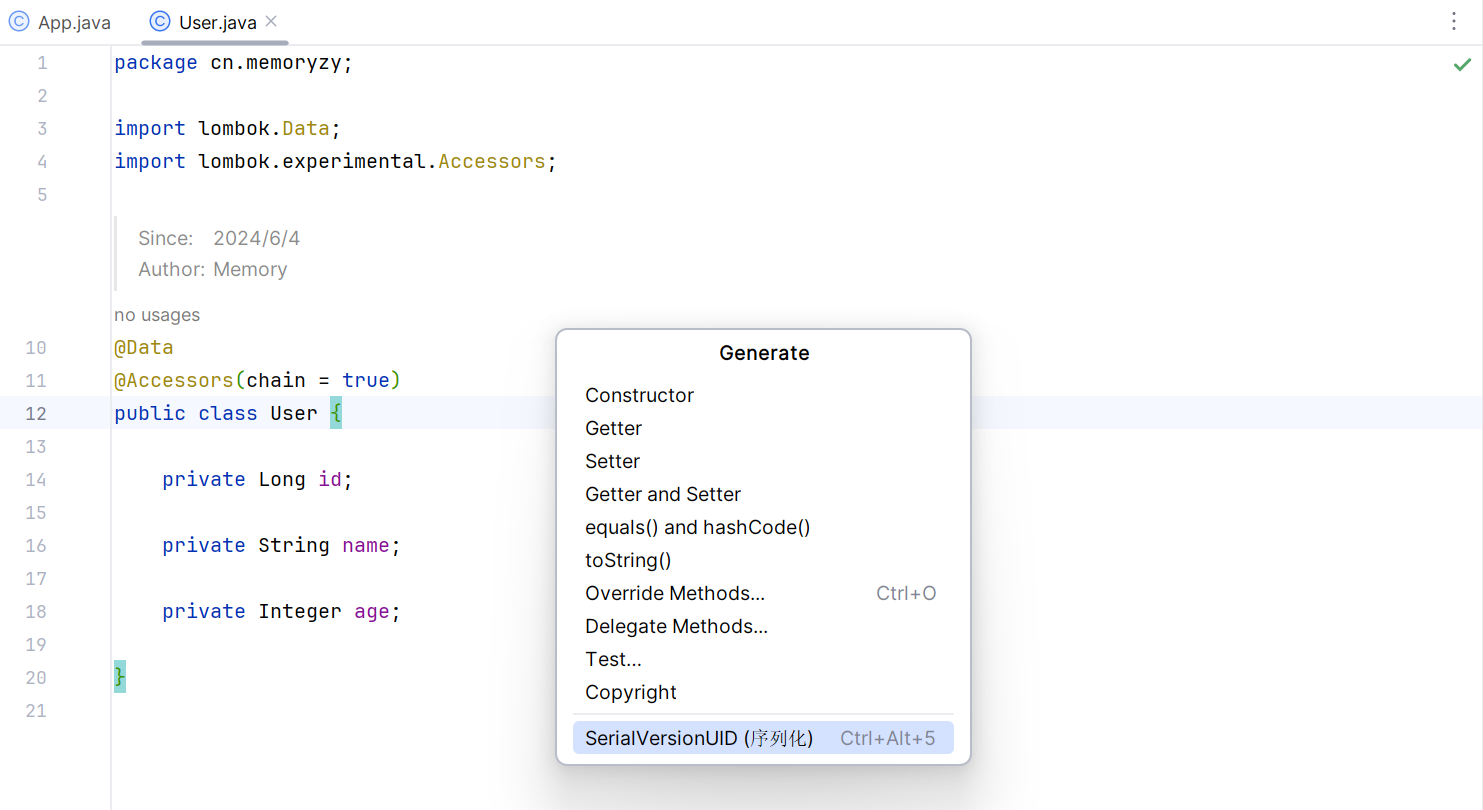Switch to the App.java tab
The width and height of the screenshot is (1483, 810).
point(73,22)
